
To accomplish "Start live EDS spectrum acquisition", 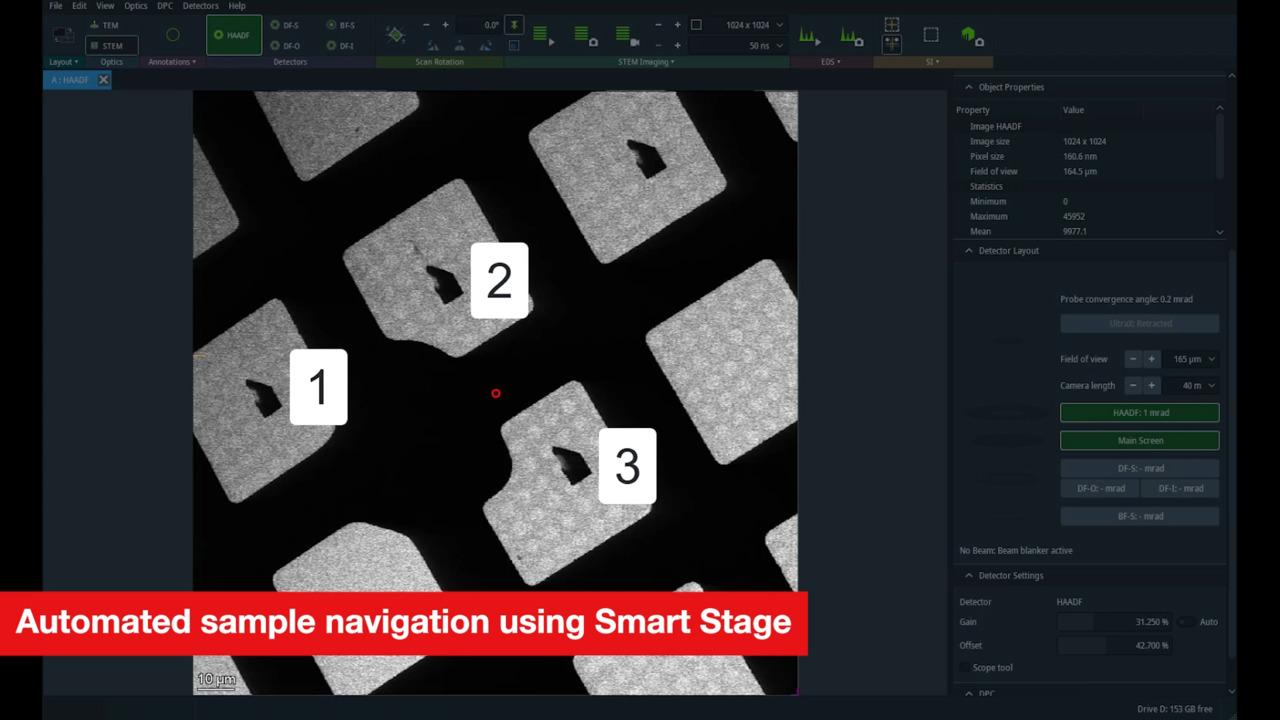I will click(x=809, y=37).
